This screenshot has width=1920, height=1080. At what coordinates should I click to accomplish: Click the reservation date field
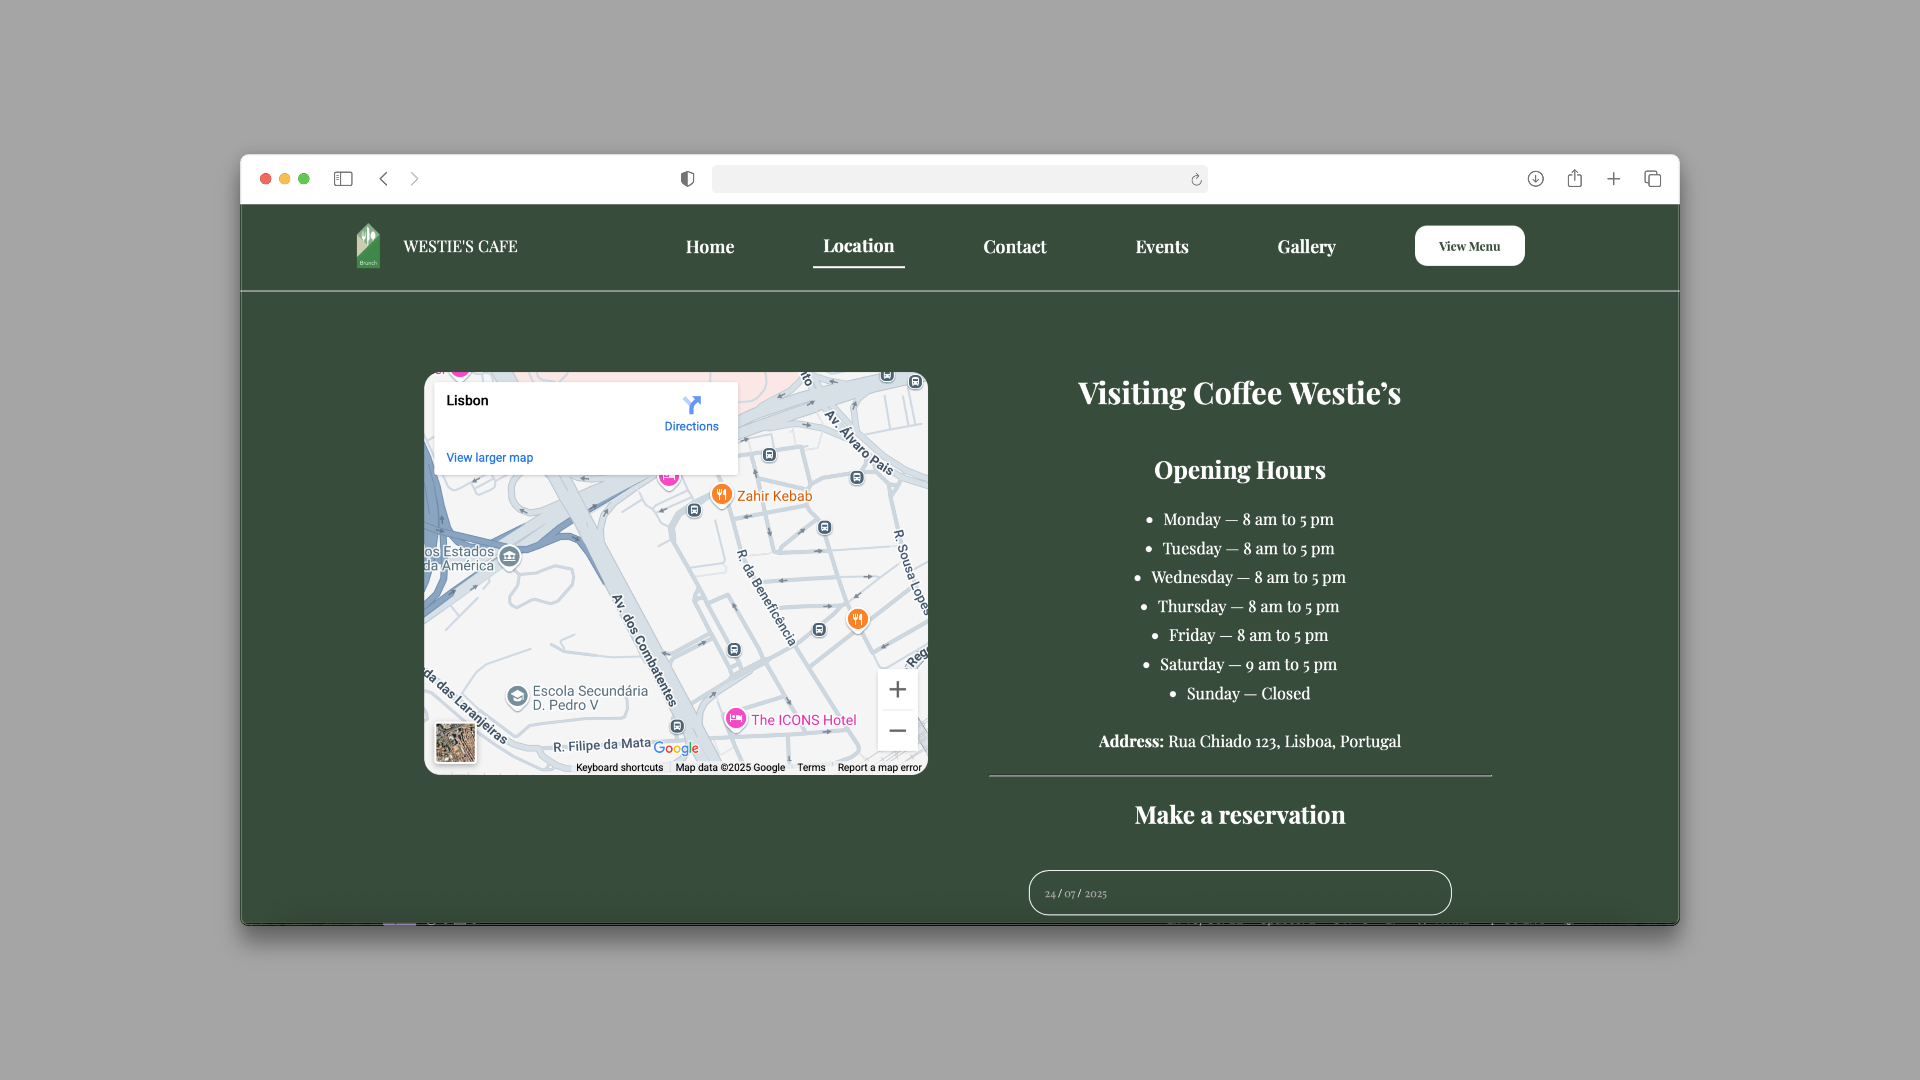pos(1239,893)
